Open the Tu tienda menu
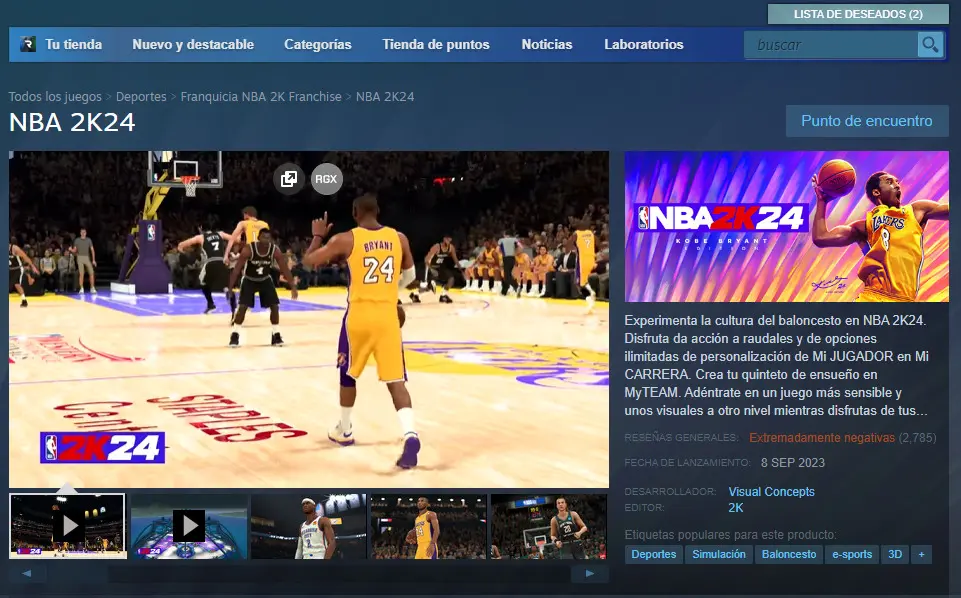Screen dimensions: 961x598 coord(74,45)
